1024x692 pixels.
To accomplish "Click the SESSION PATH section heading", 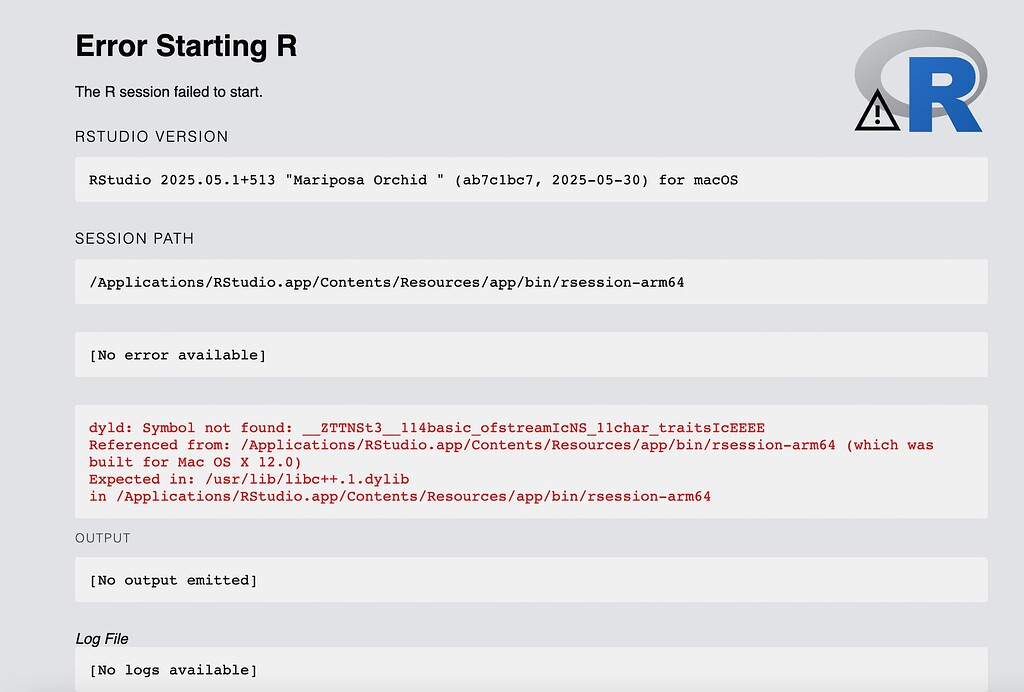I will (x=134, y=238).
